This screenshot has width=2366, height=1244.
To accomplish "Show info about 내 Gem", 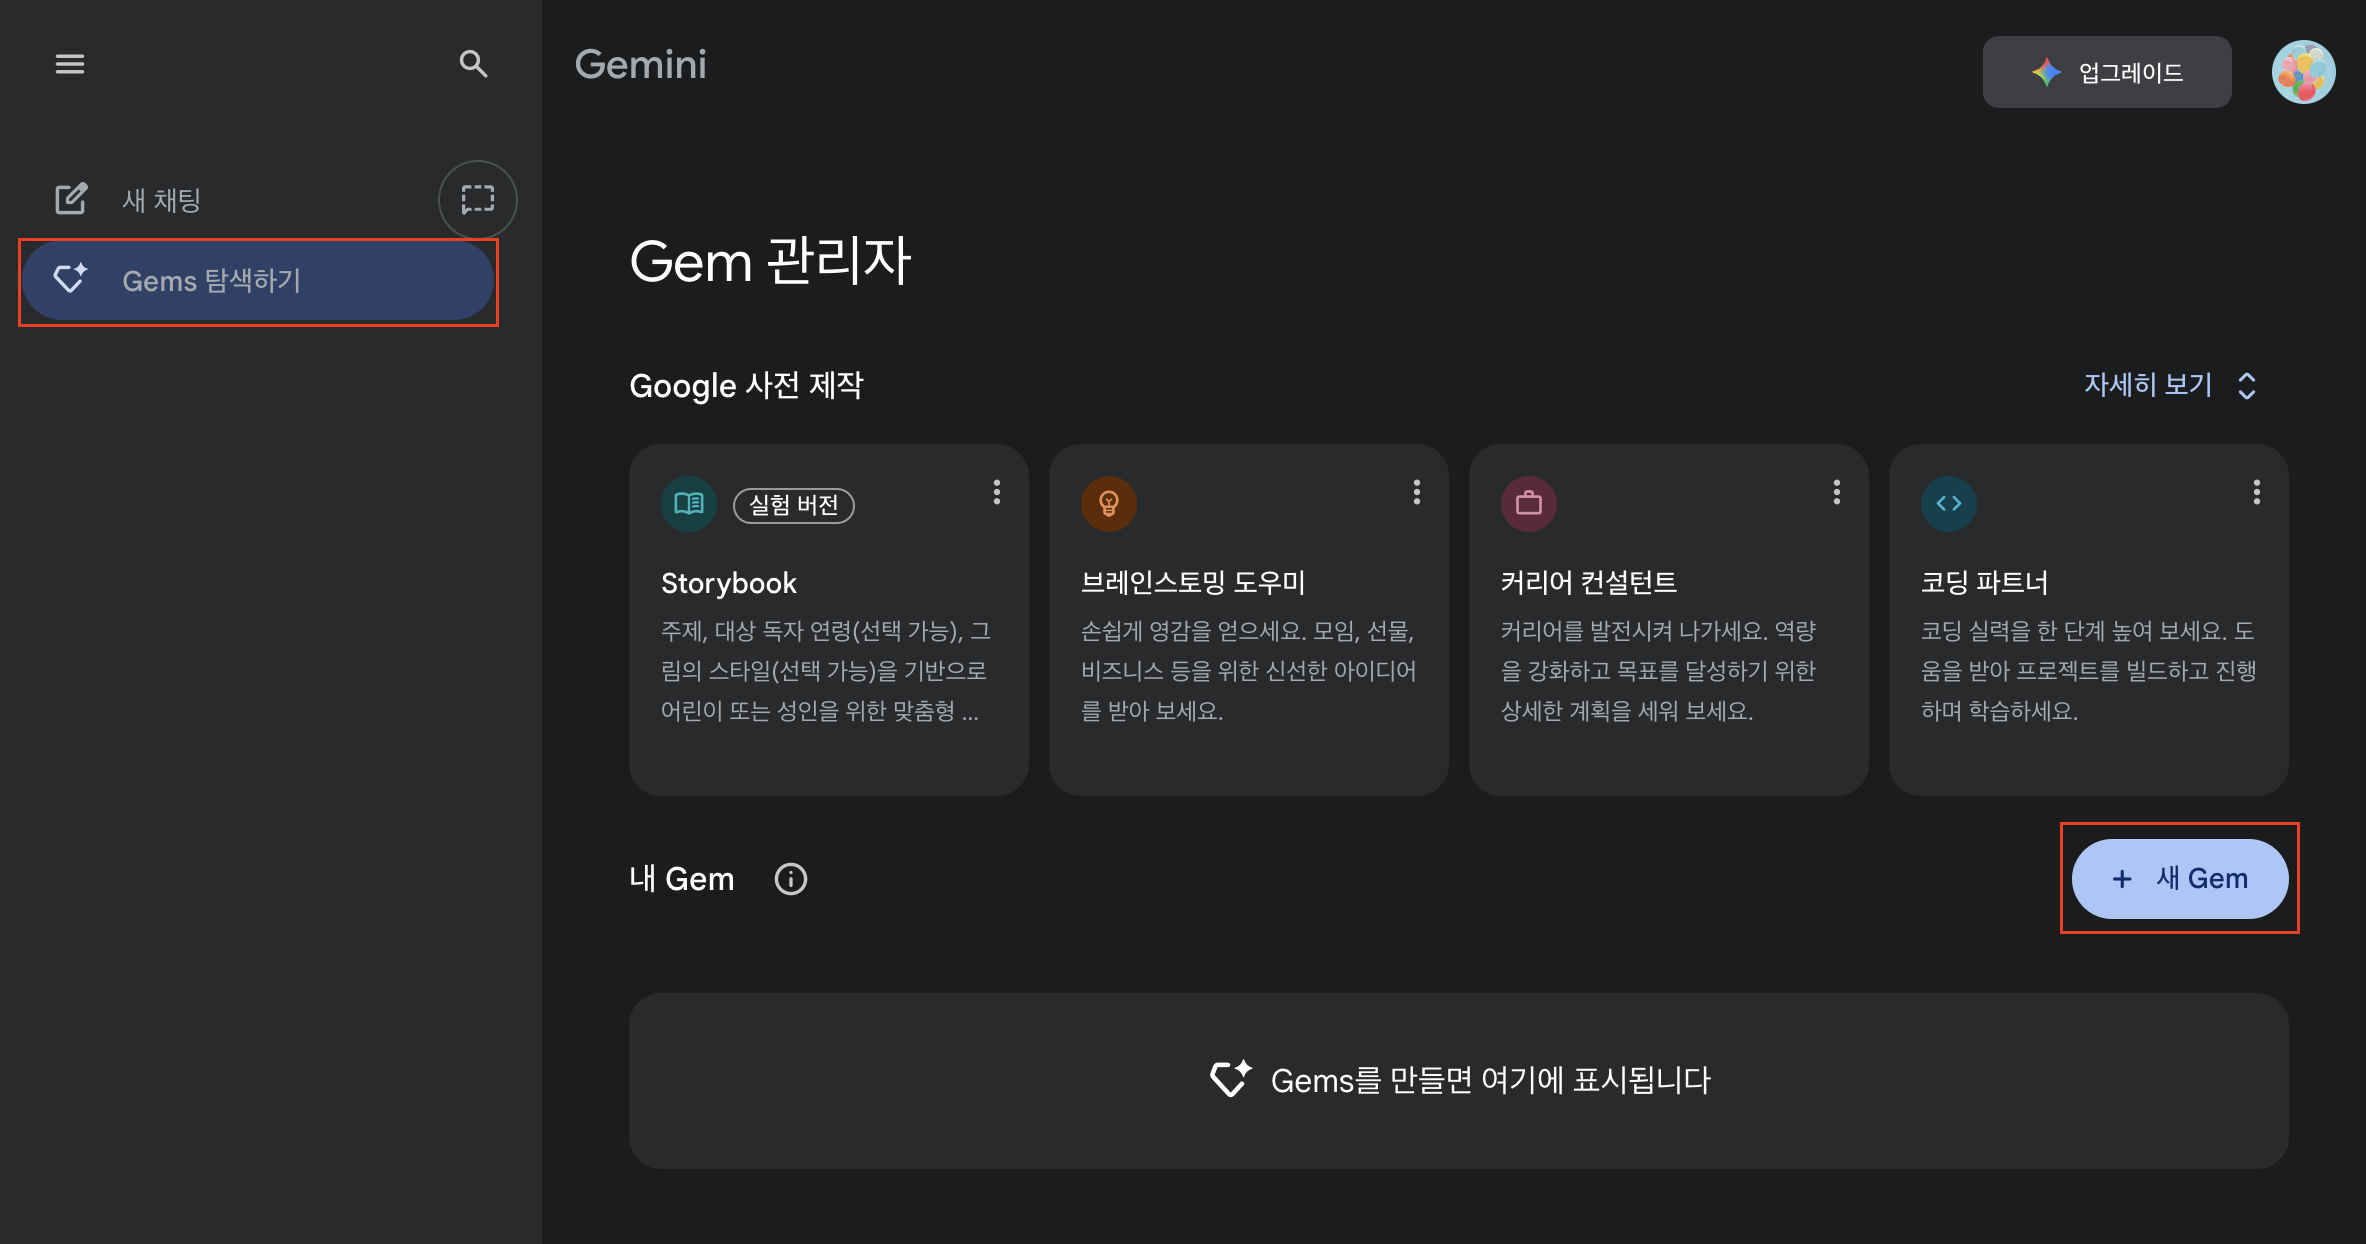I will (791, 879).
